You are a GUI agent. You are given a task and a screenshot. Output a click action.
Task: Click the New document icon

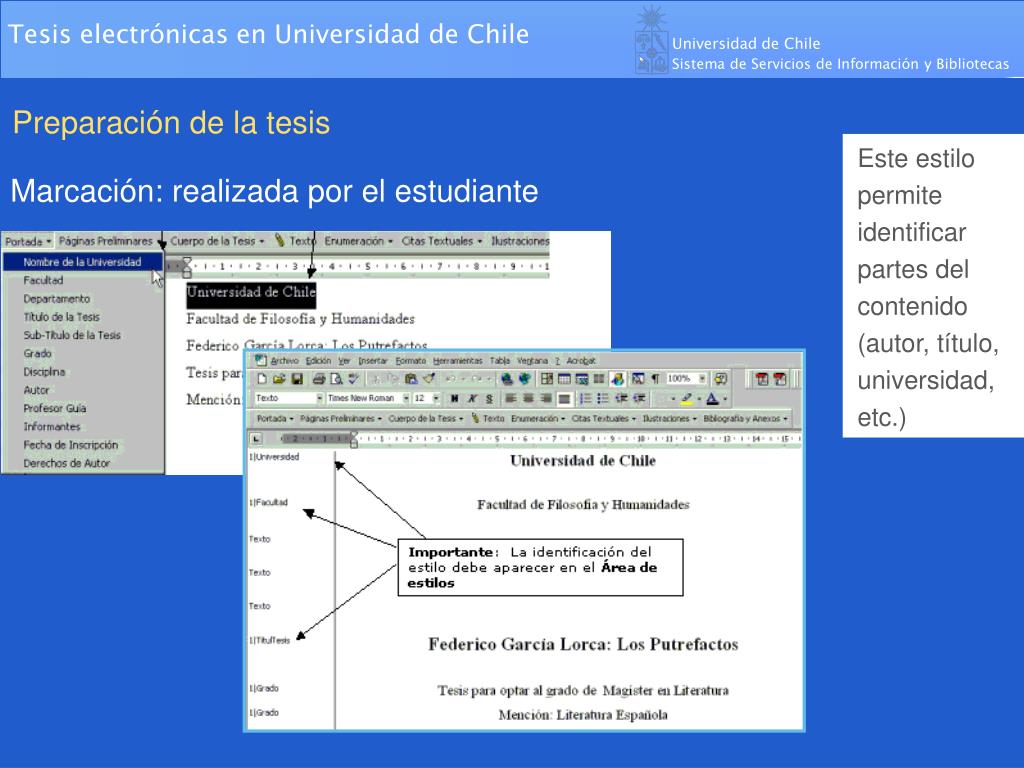point(262,379)
